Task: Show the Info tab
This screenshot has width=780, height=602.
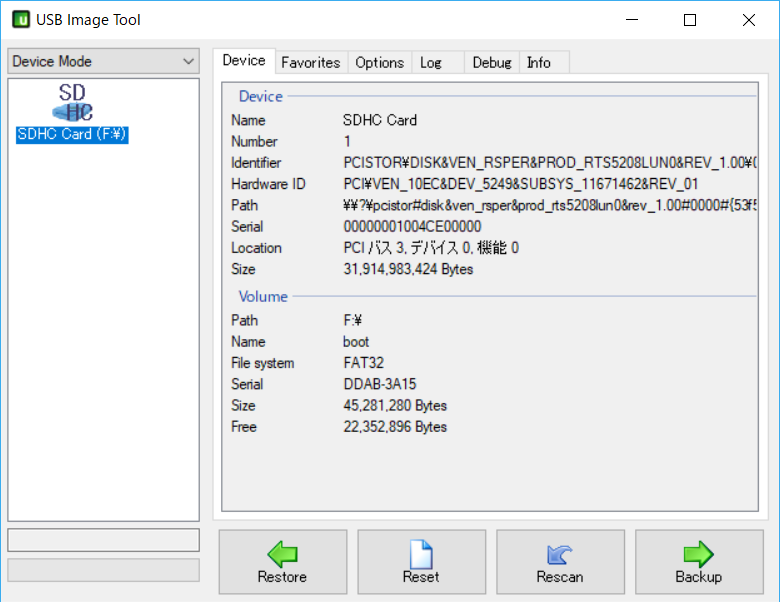Action: (x=538, y=62)
